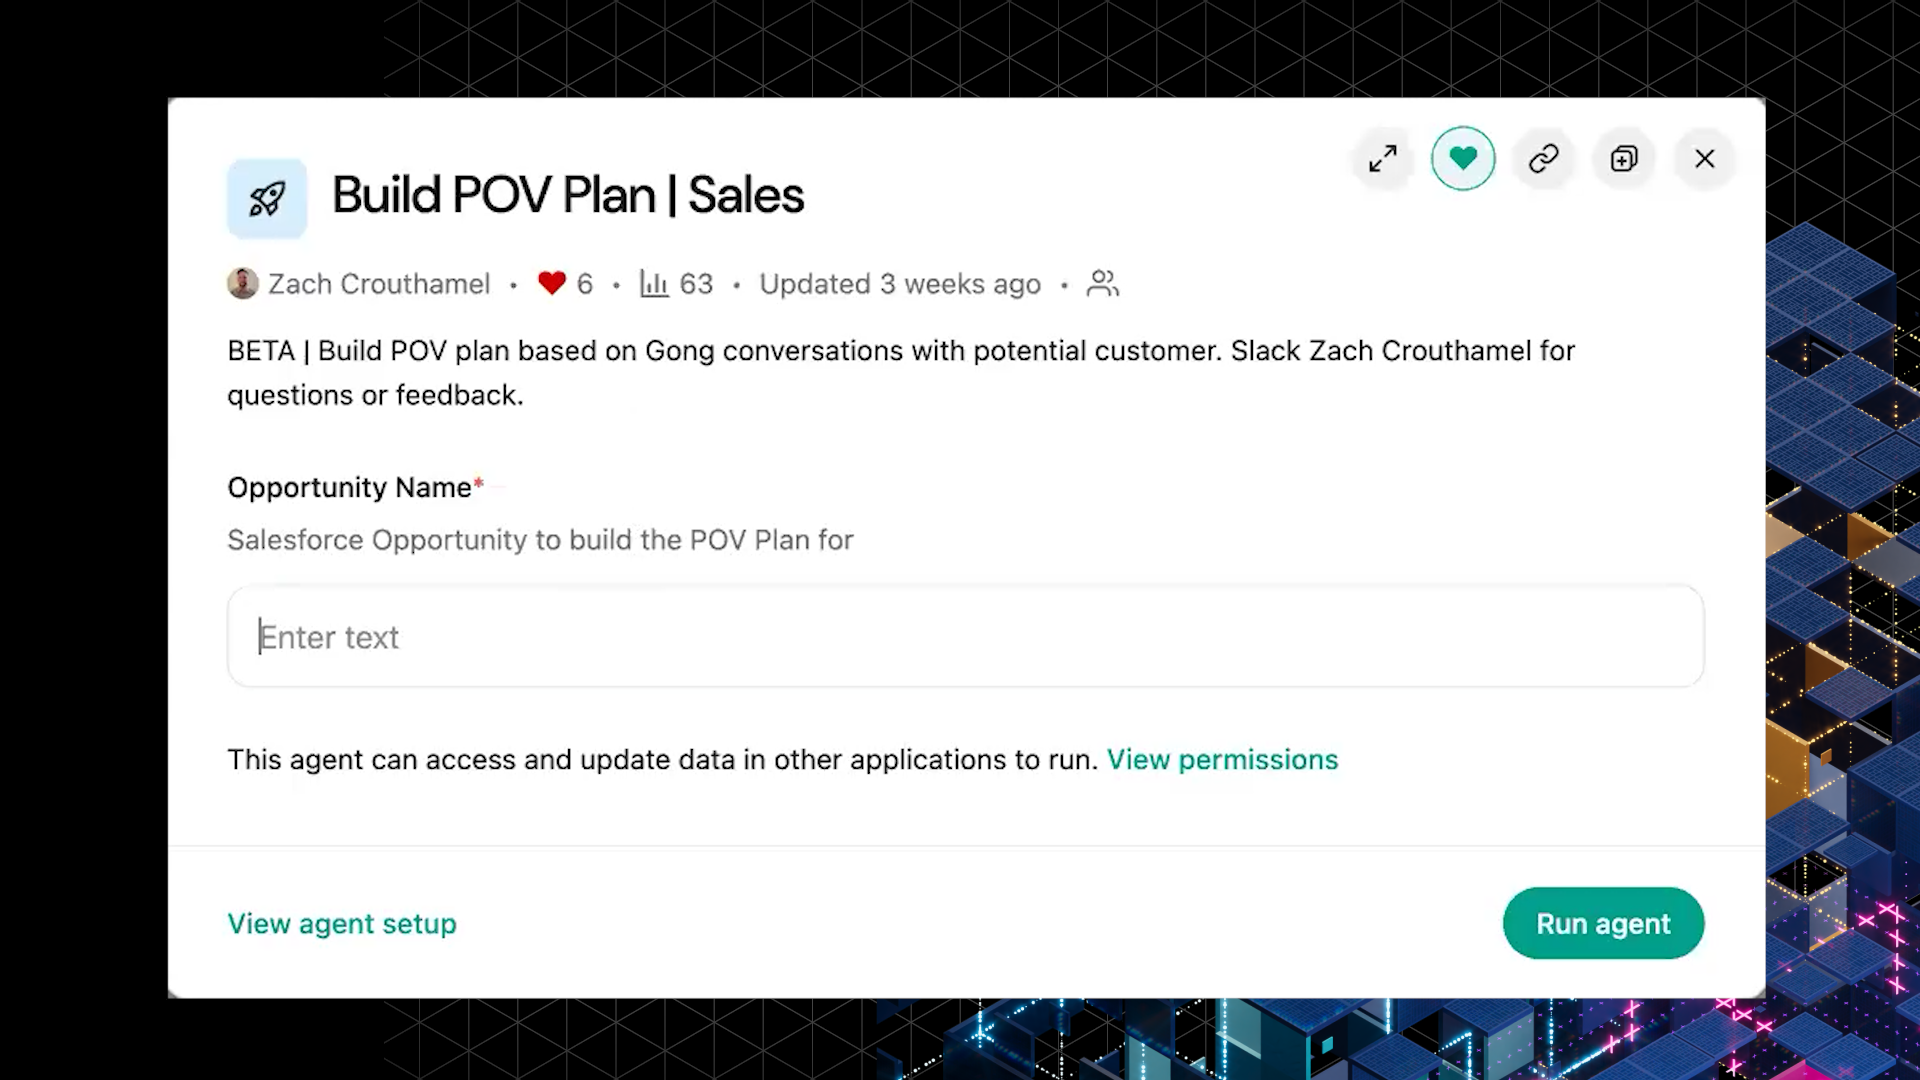Duplicate the agent using the copy-plus icon
Screen dimensions: 1920x1080
(1624, 158)
